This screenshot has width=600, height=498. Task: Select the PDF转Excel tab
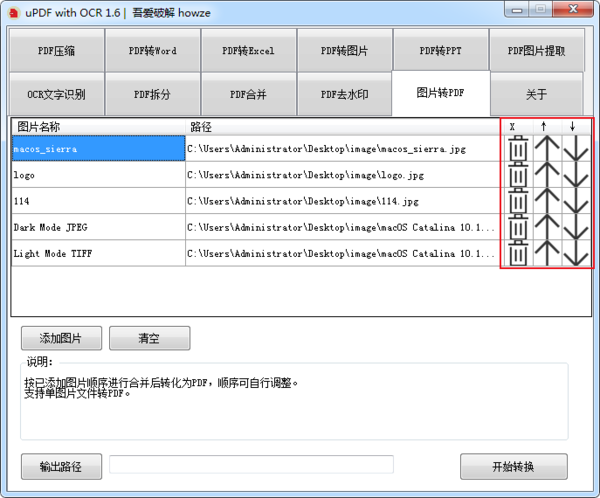pos(249,51)
